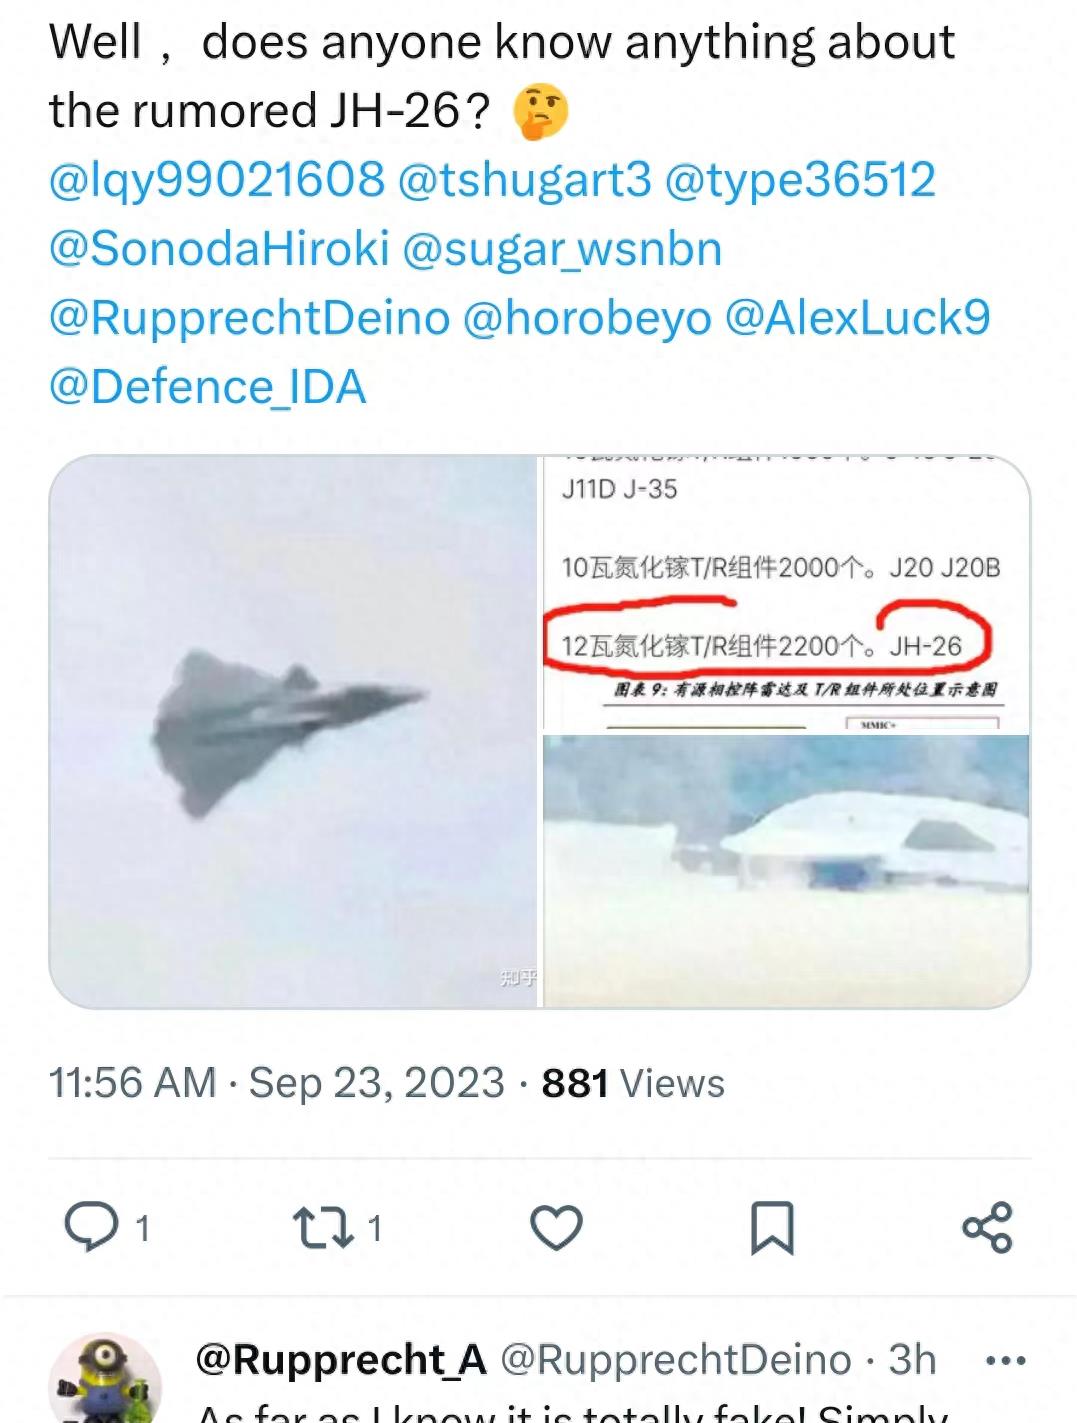Bookmark this tweet

[x=772, y=1228]
